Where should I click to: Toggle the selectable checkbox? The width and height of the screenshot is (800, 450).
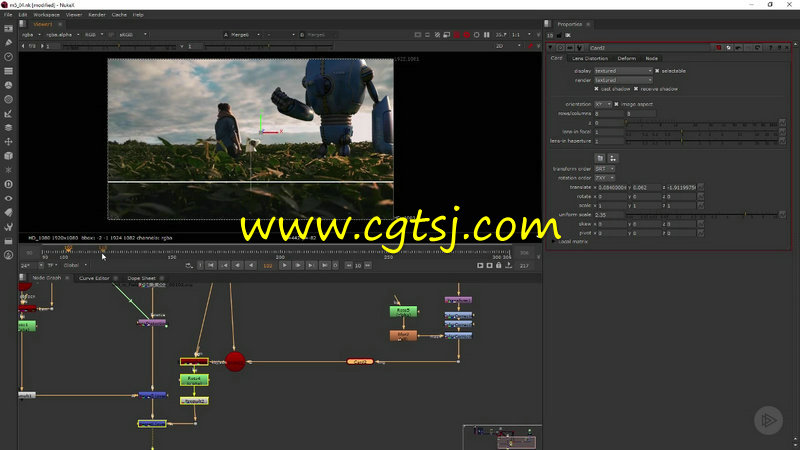(657, 71)
